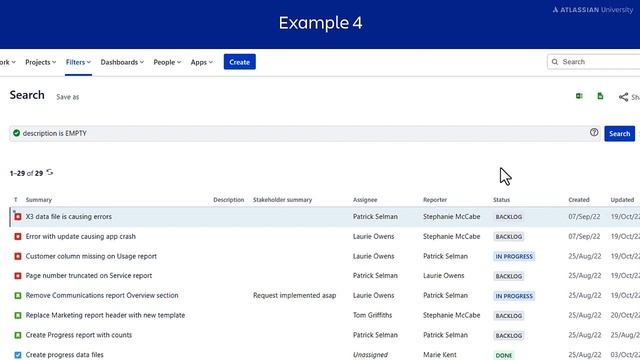Click bug icon for Error with update issue
The image size is (640, 360).
click(x=18, y=236)
